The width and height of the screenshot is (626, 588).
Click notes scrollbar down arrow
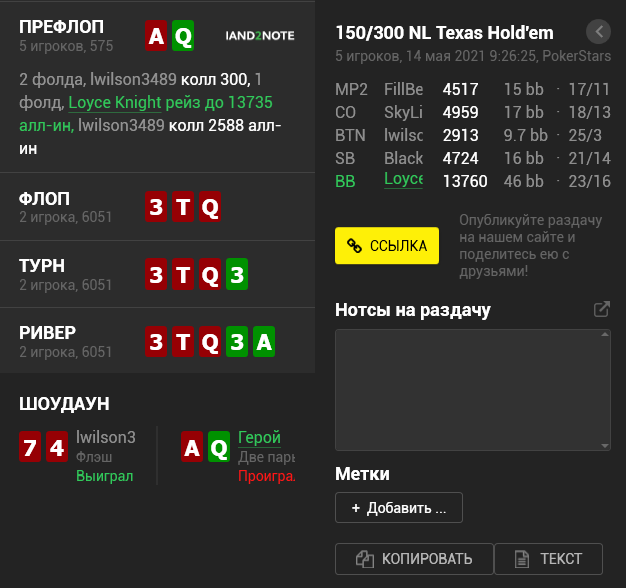(x=605, y=445)
